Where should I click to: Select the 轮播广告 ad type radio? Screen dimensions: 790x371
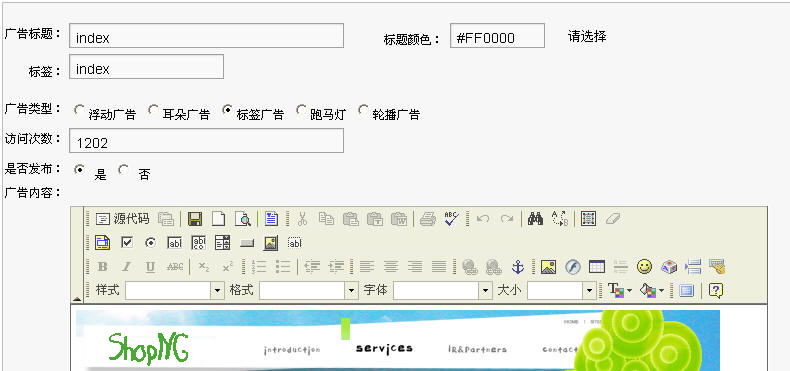363,109
